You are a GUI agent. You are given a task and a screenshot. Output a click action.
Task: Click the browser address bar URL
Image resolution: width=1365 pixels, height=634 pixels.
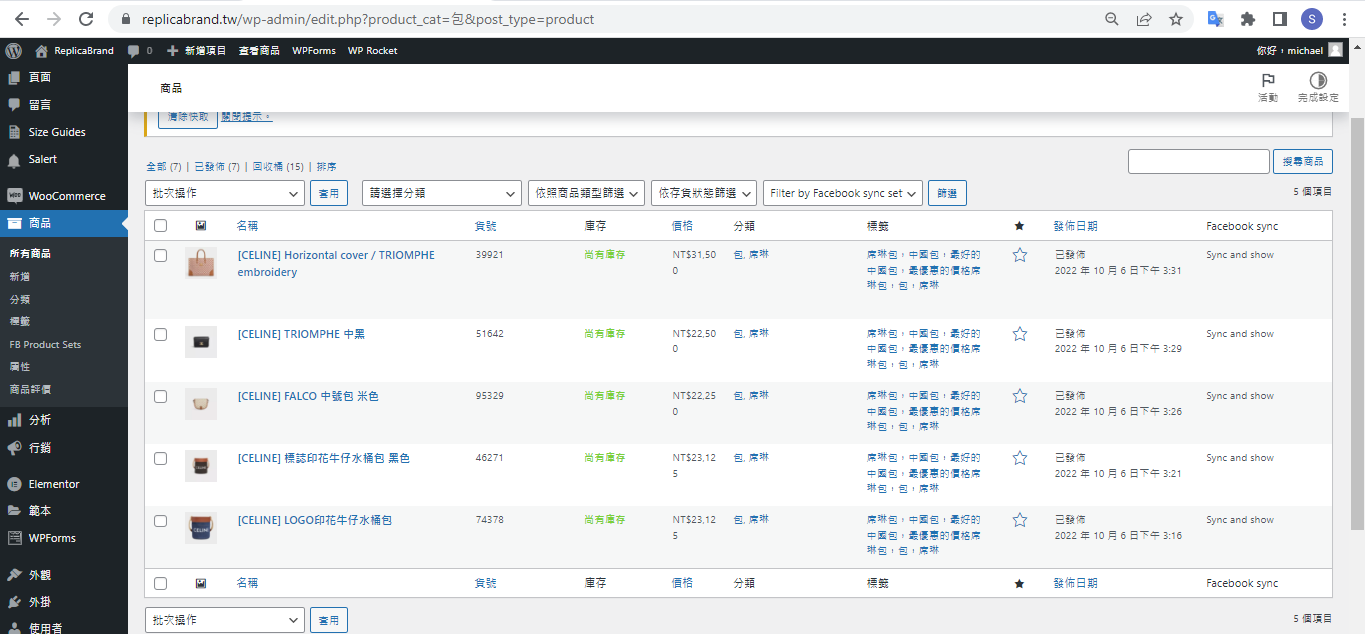coord(368,19)
